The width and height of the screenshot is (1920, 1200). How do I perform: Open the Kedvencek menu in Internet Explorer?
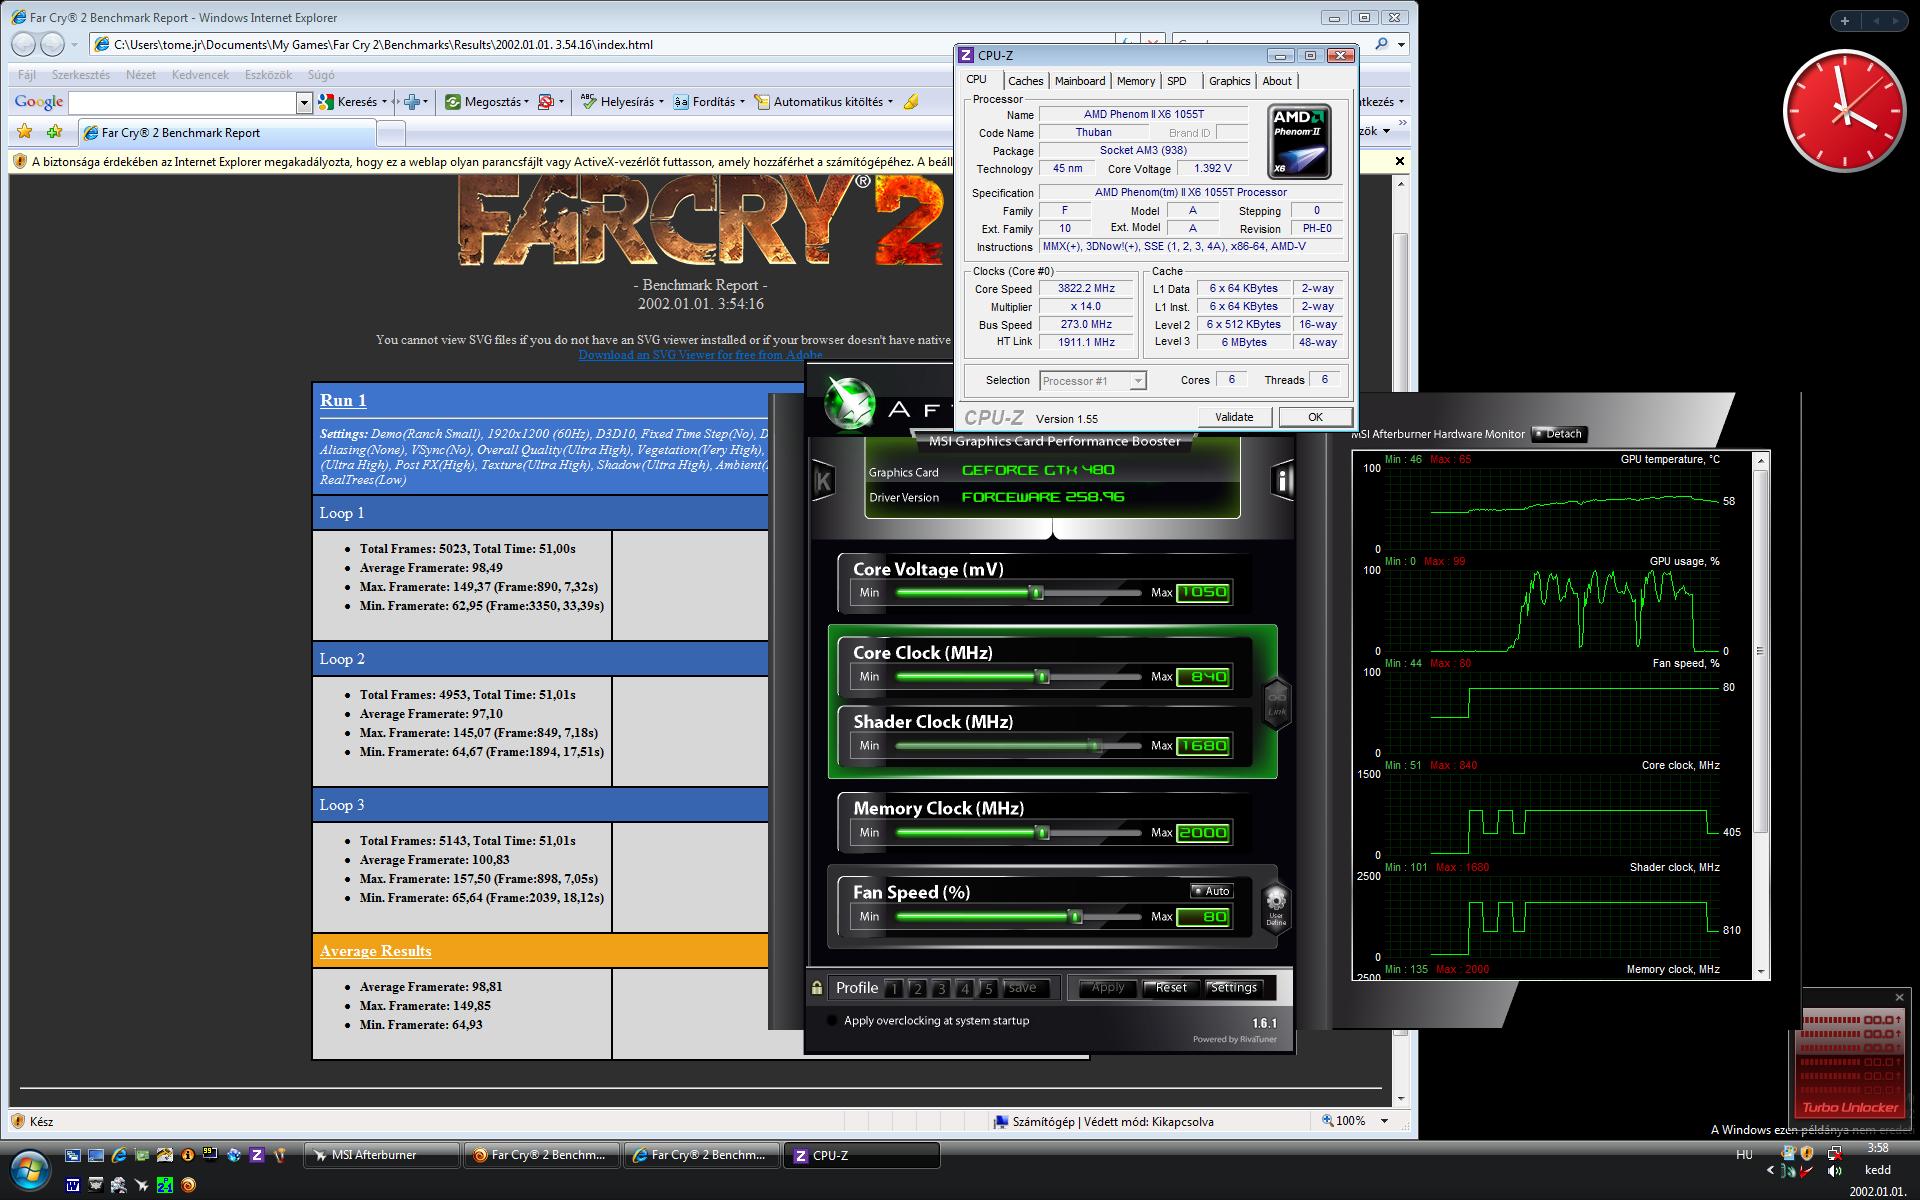200,75
